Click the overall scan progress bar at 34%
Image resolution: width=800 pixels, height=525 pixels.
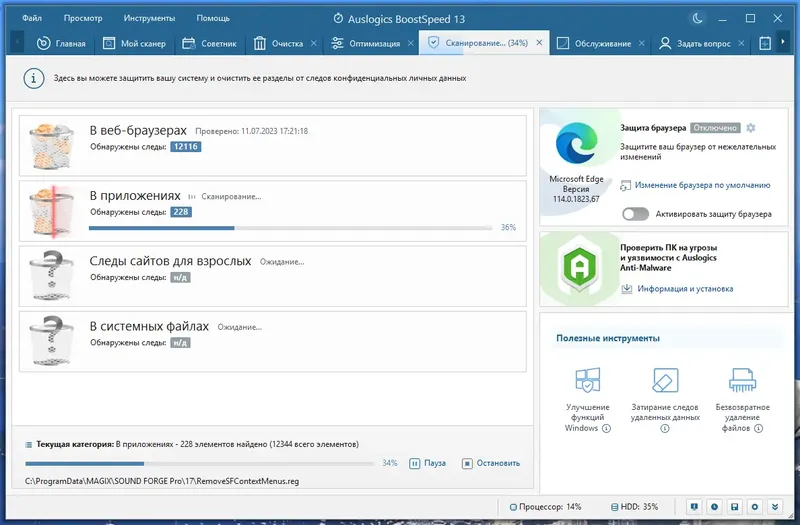(x=199, y=464)
